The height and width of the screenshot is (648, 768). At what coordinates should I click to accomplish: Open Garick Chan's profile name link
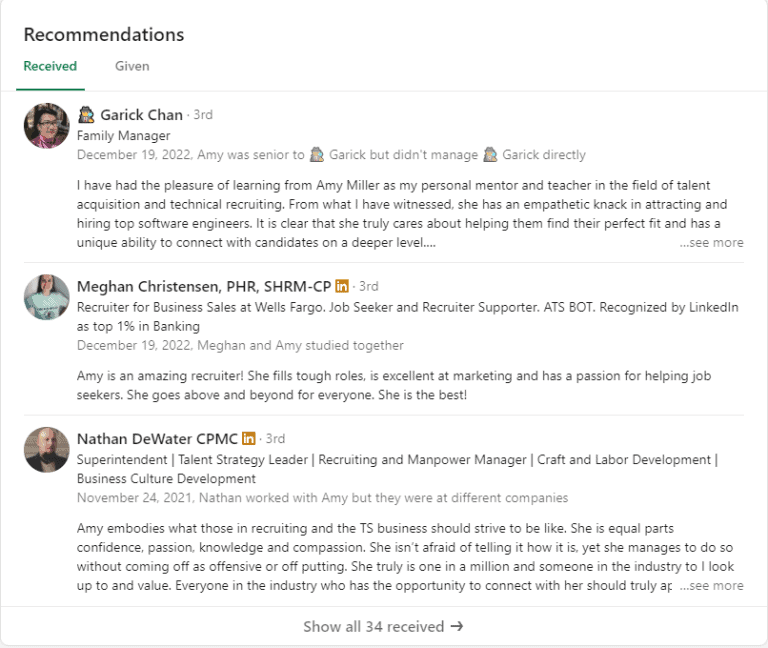(141, 115)
